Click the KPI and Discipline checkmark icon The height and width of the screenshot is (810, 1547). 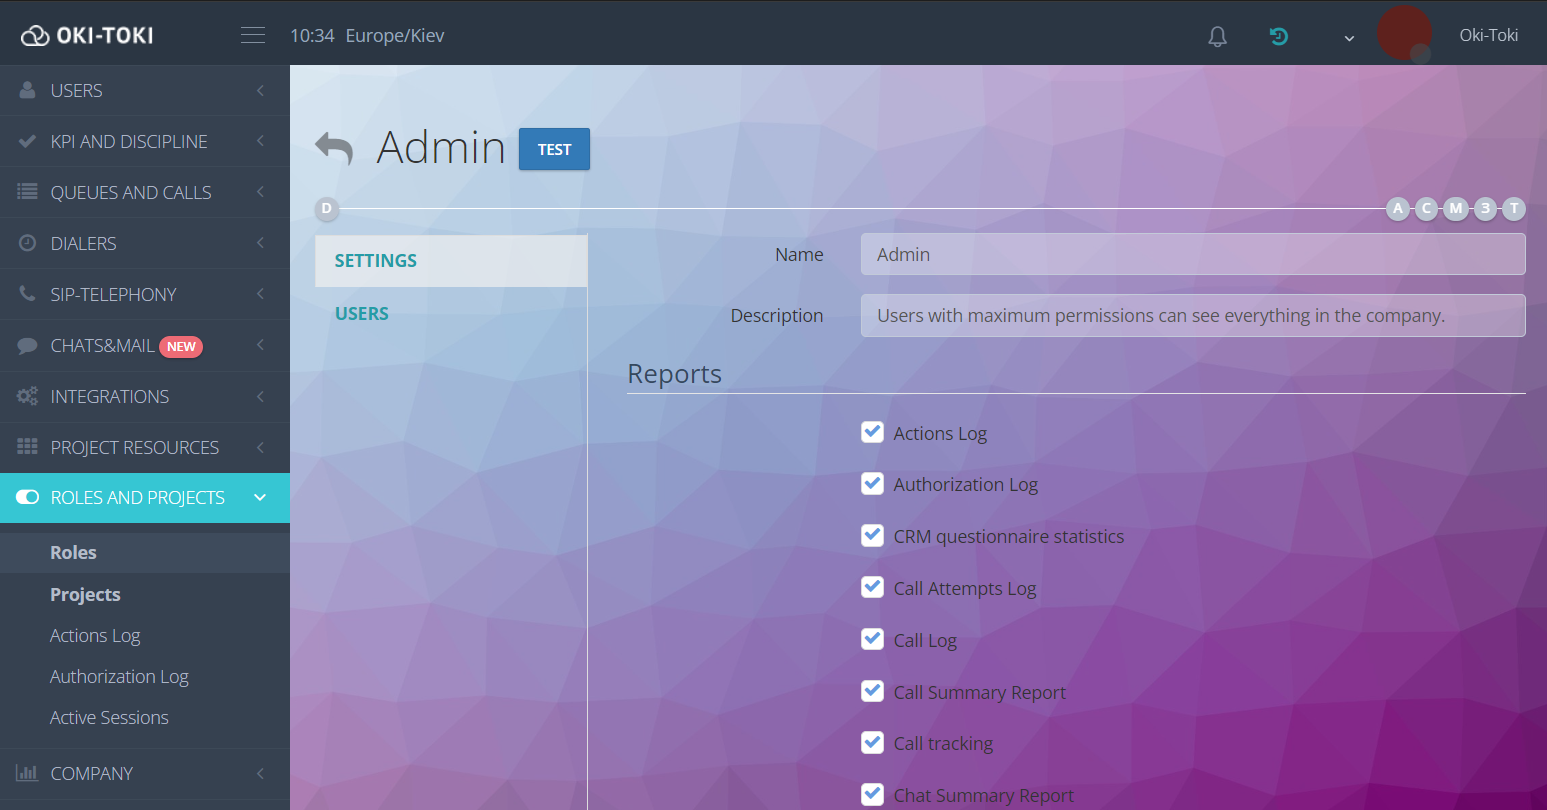28,141
